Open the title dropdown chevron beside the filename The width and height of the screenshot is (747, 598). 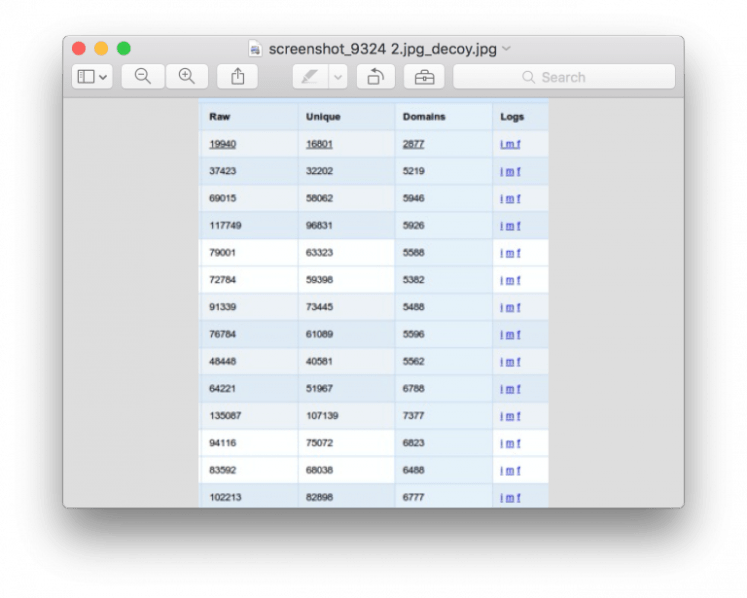(x=506, y=48)
